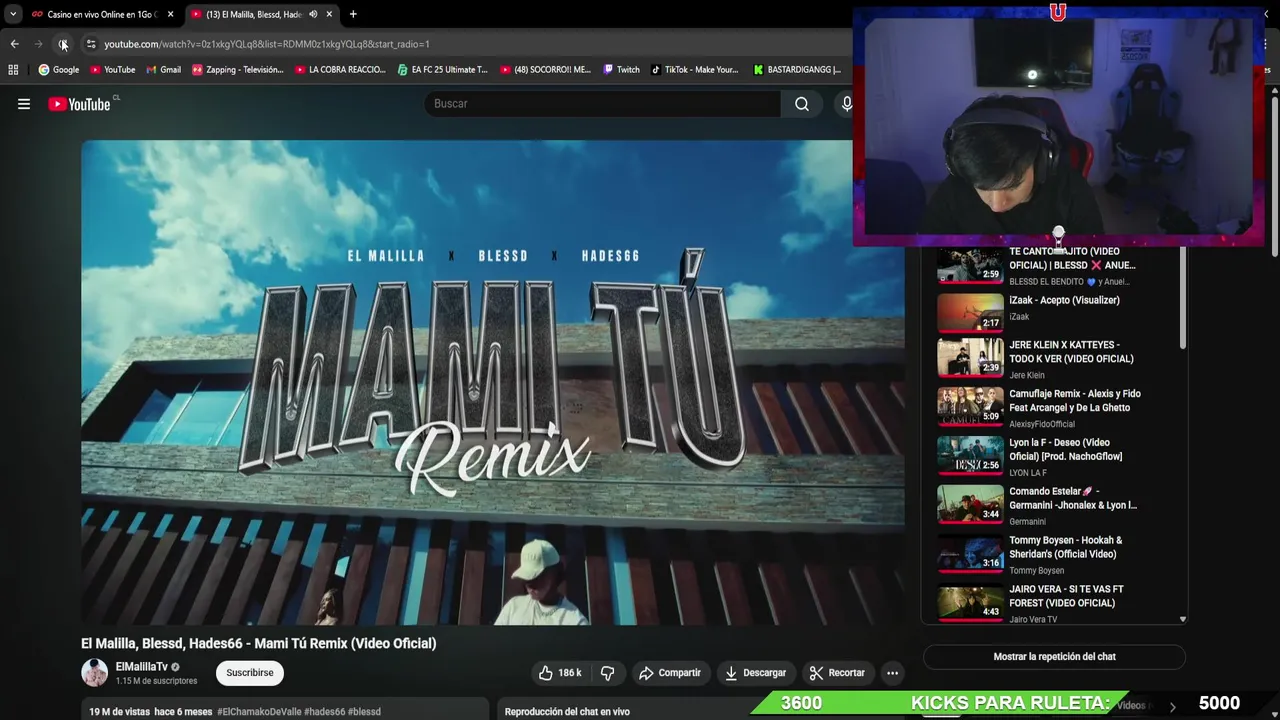This screenshot has width=1280, height=720.
Task: Open the LA COBRA REACCIO bookmark
Action: pos(340,70)
